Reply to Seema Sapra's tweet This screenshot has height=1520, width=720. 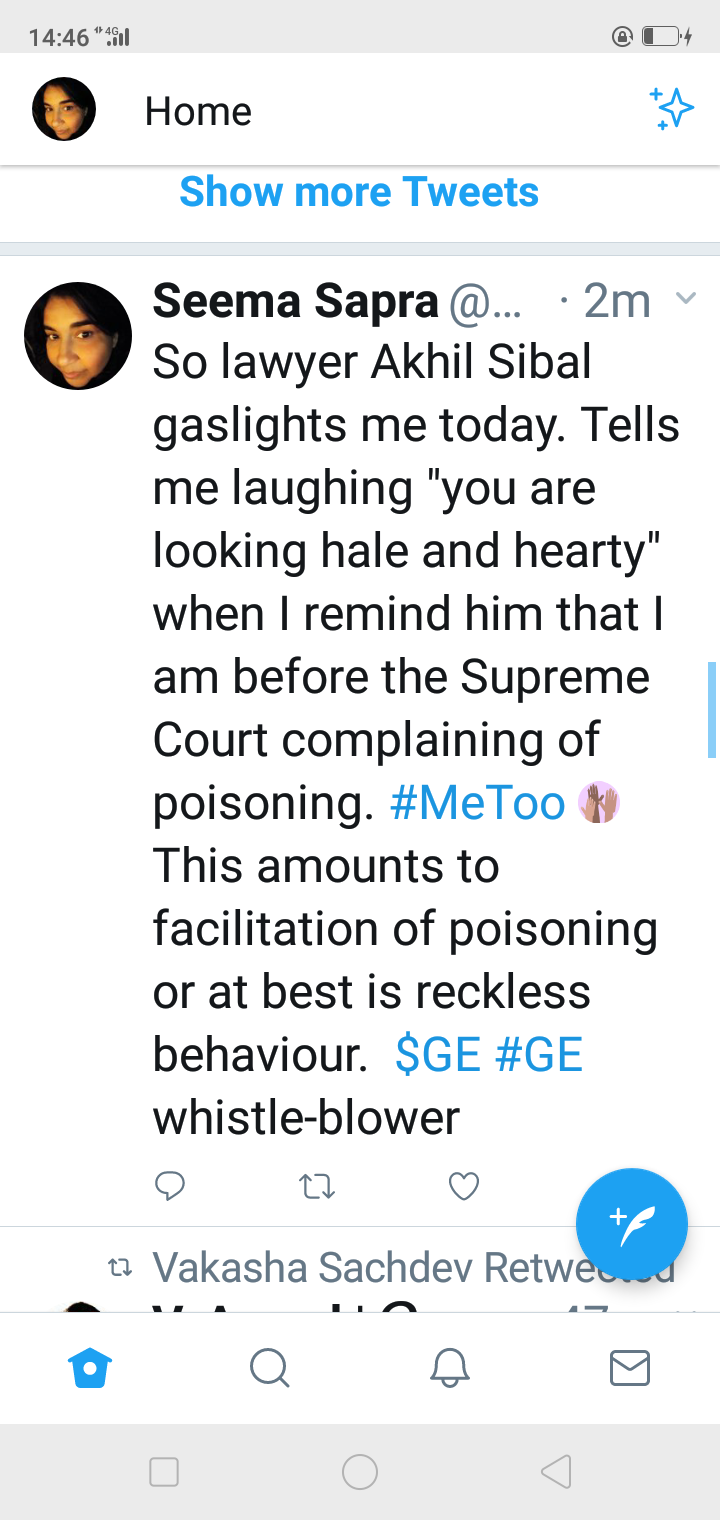pos(171,1186)
